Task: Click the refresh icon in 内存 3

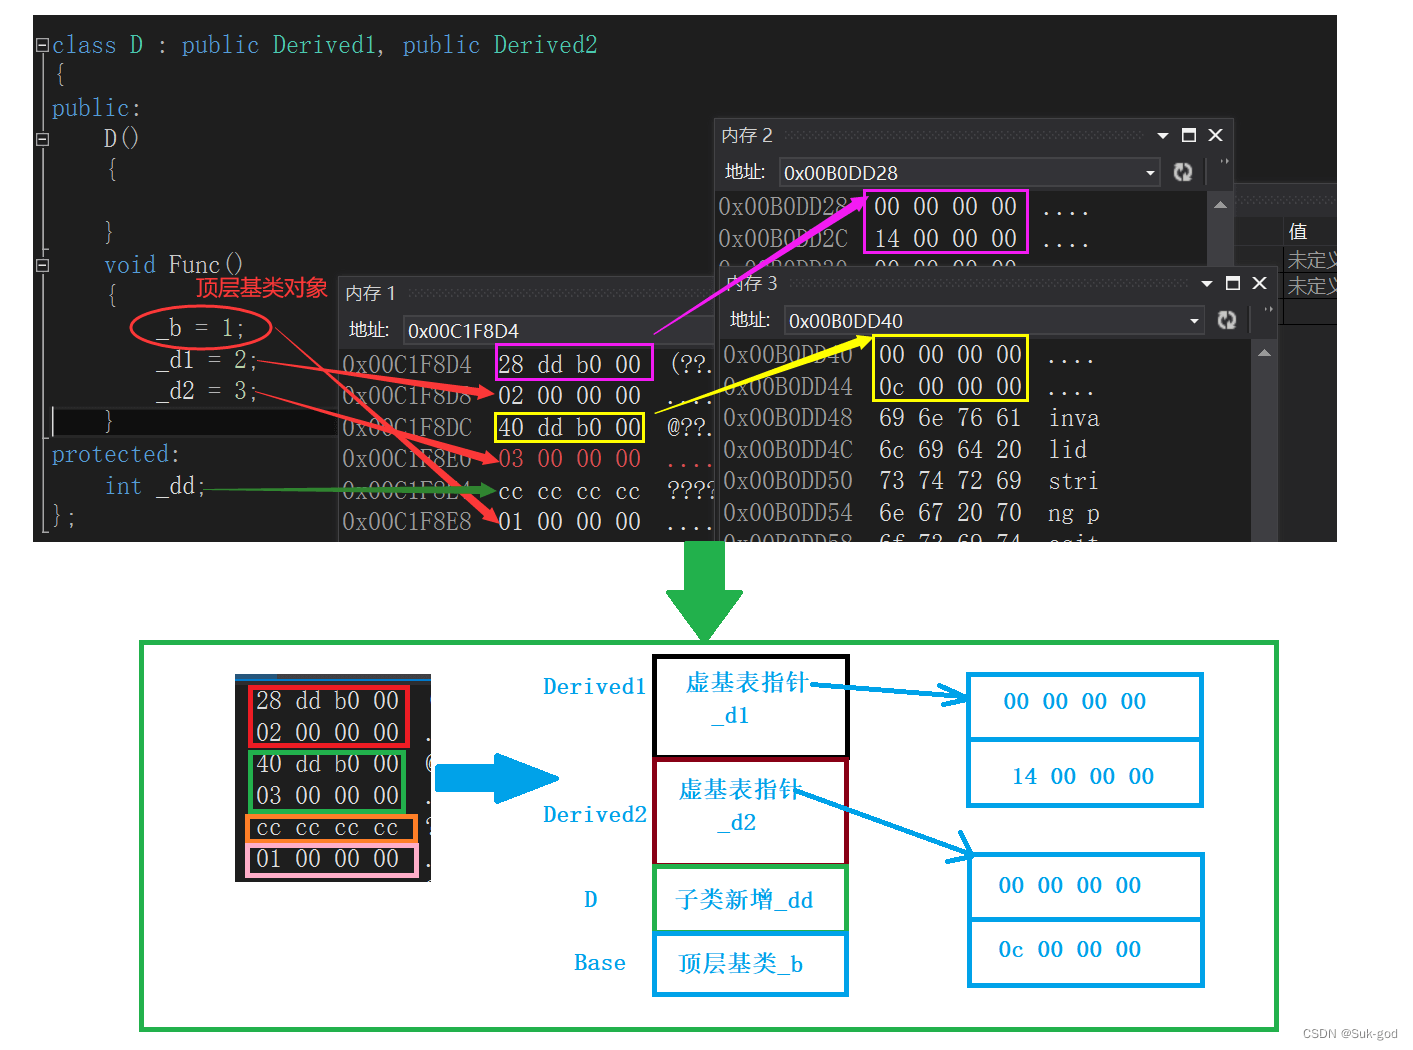Action: point(1227,320)
